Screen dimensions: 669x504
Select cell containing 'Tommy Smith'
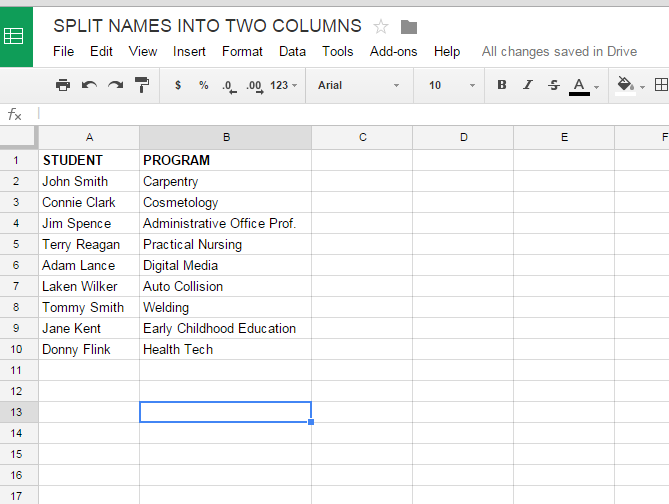point(89,307)
